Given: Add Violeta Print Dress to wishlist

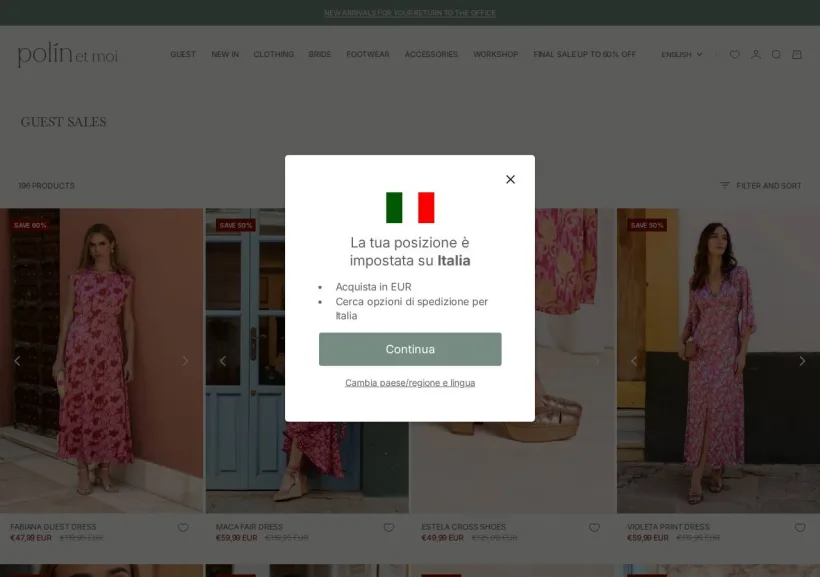Looking at the screenshot, I should point(800,528).
